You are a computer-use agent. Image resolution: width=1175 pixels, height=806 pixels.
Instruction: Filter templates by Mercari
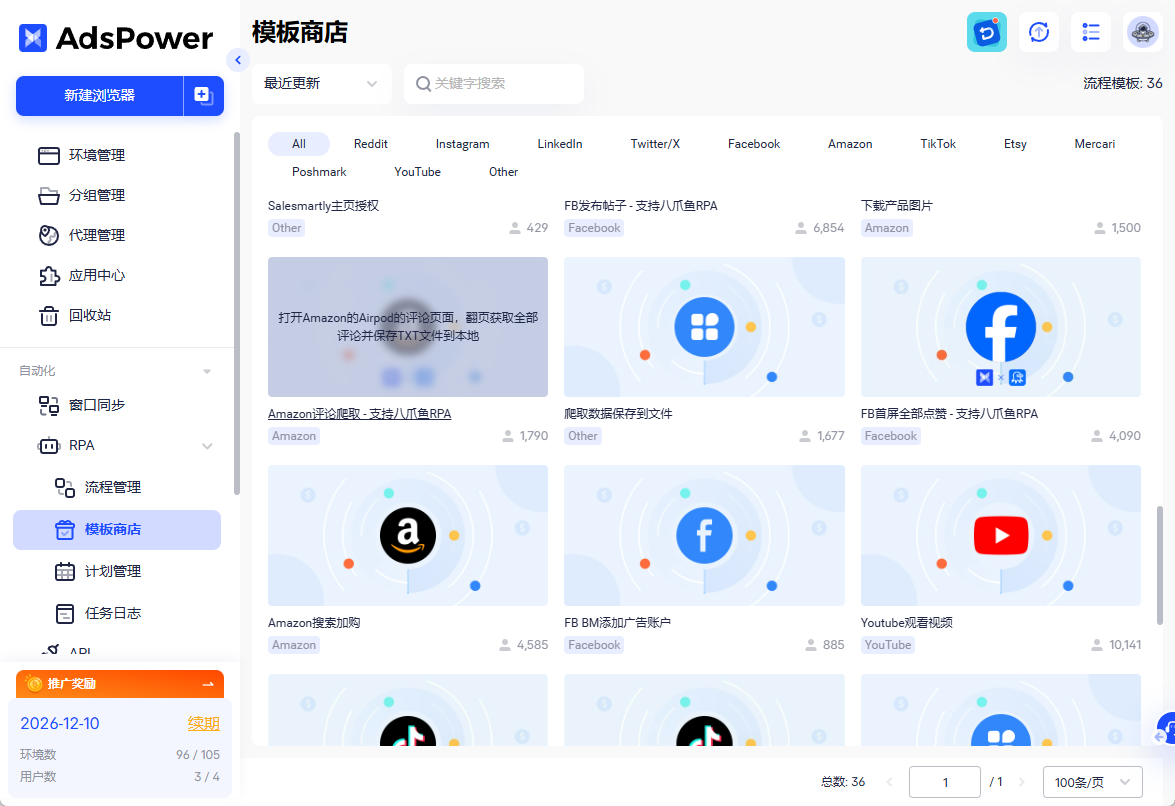[1095, 144]
